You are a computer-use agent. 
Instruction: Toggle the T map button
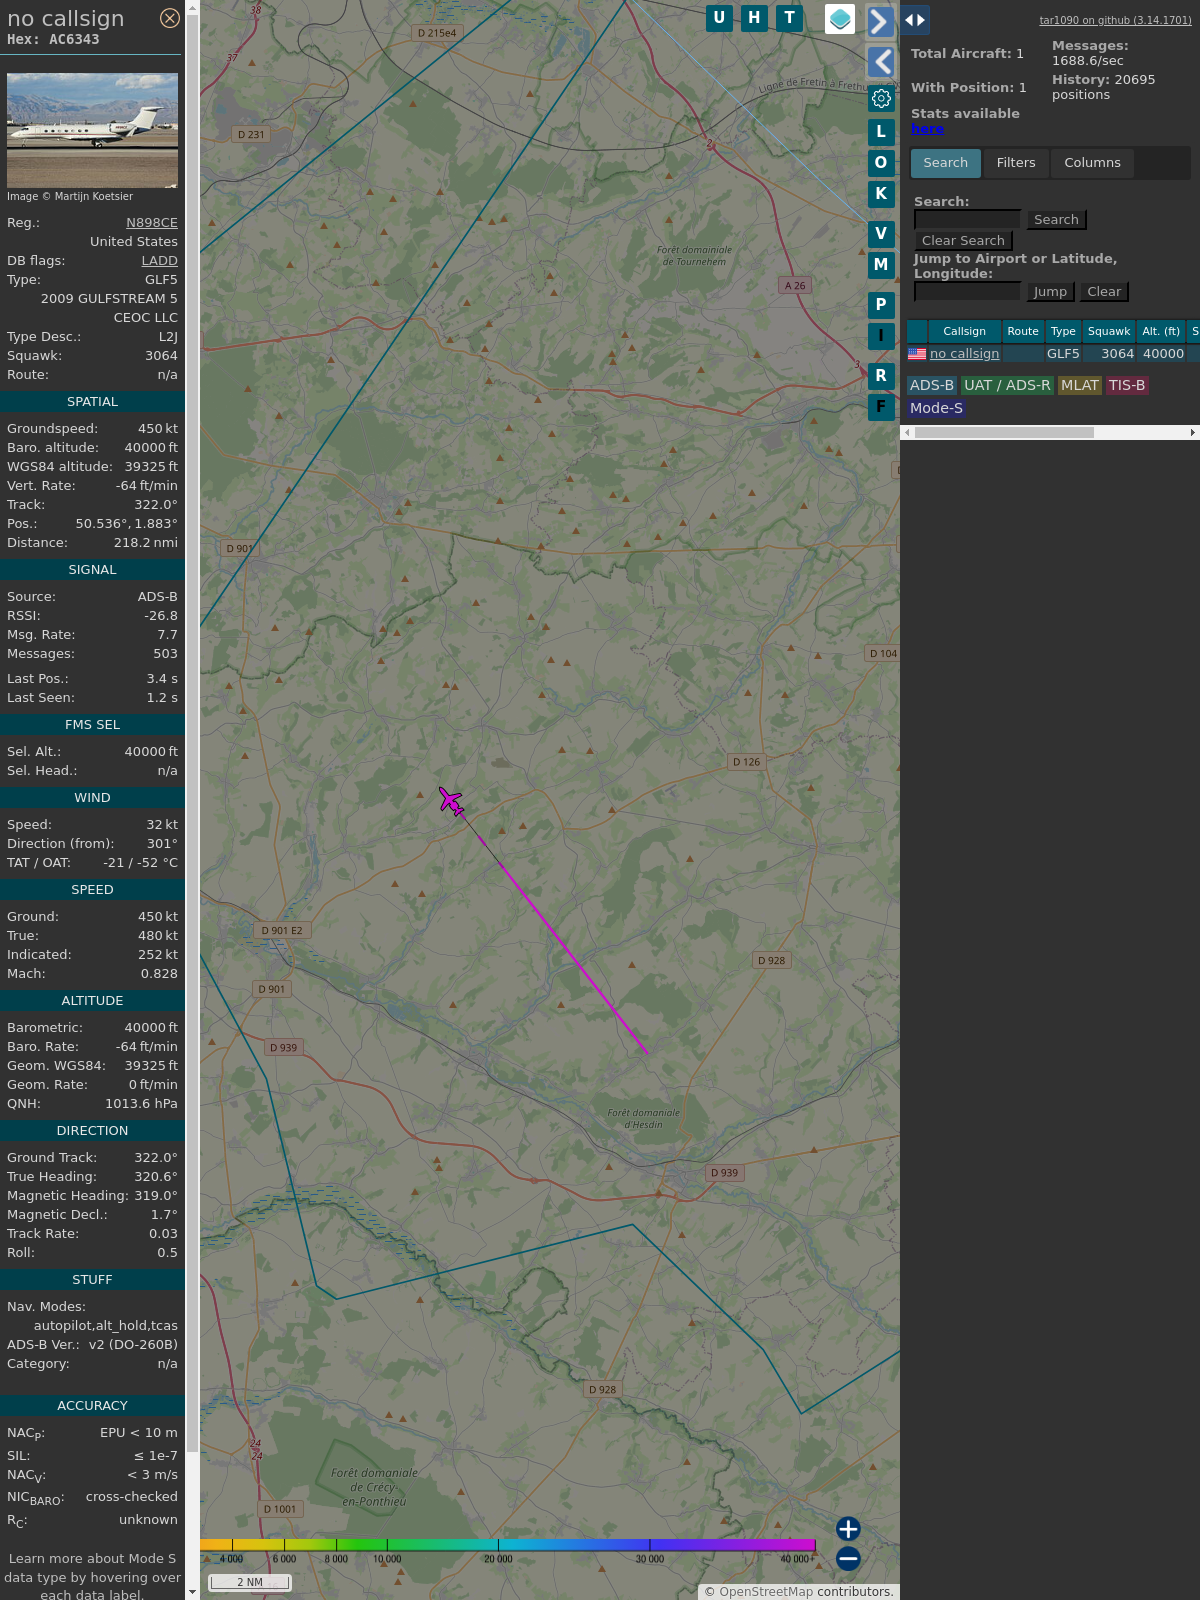pyautogui.click(x=790, y=18)
